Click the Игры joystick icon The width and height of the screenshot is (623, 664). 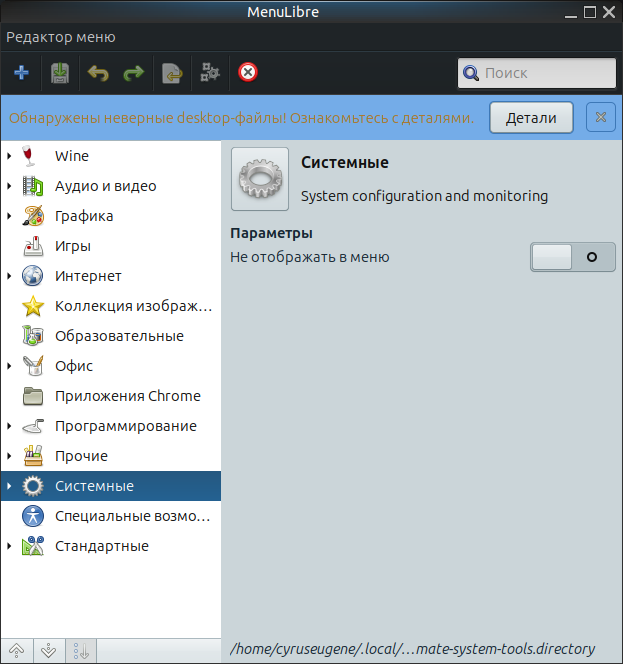click(x=33, y=246)
